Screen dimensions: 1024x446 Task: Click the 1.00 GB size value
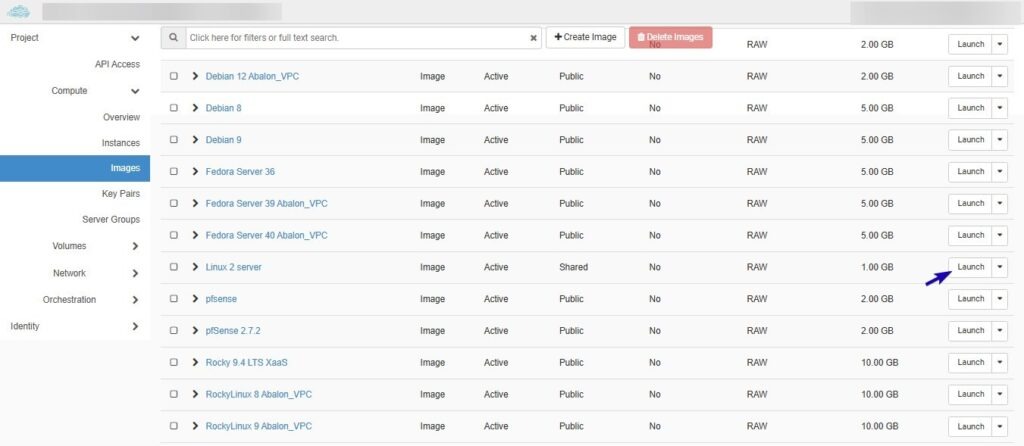(877, 267)
